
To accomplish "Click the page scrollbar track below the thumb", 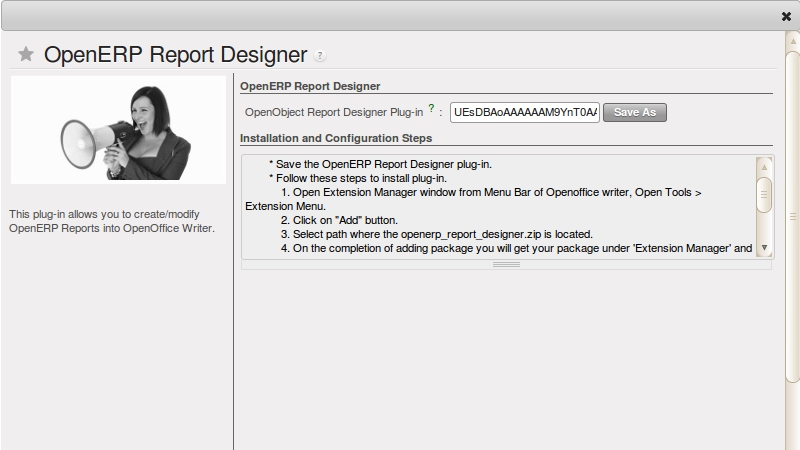I will 793,415.
